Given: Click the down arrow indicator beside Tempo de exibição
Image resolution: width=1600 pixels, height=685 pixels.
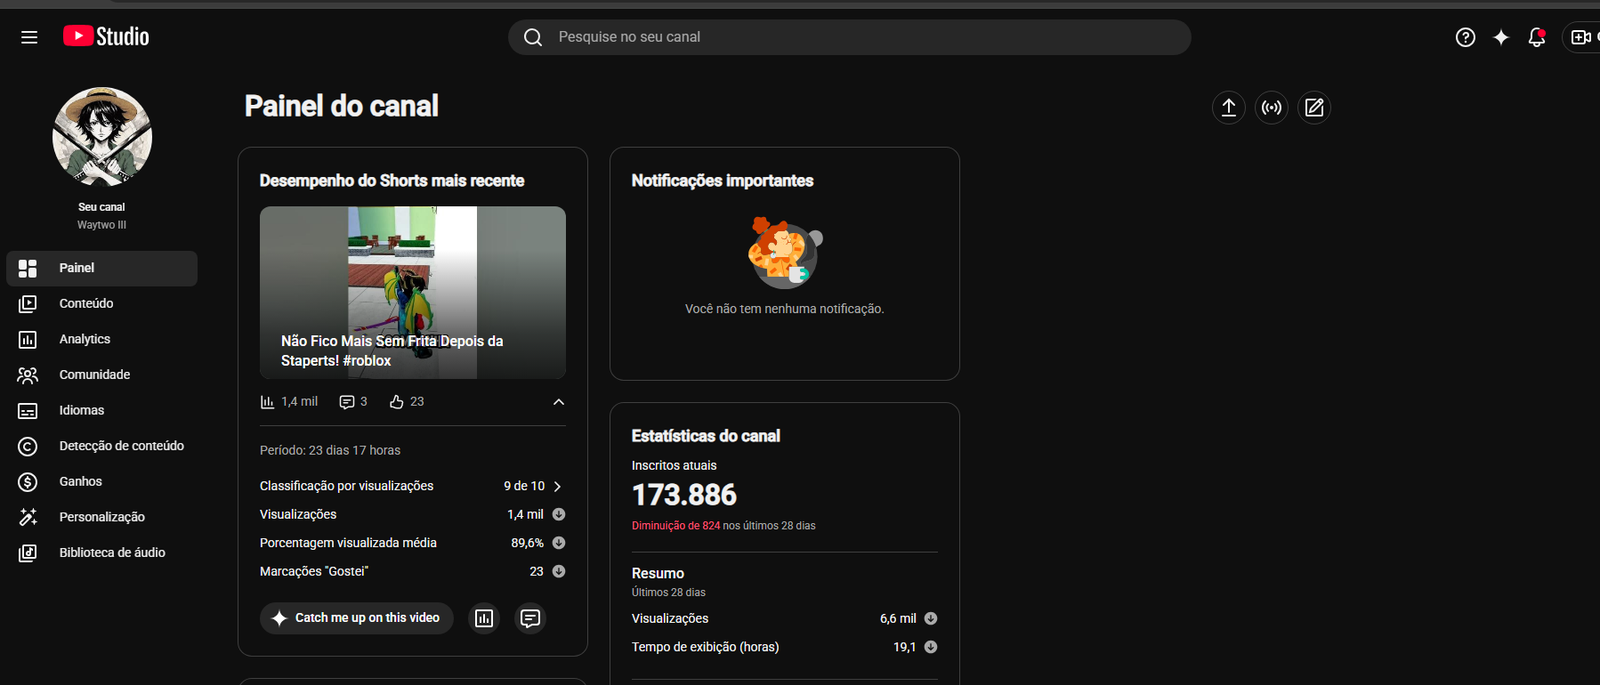Looking at the screenshot, I should [931, 647].
